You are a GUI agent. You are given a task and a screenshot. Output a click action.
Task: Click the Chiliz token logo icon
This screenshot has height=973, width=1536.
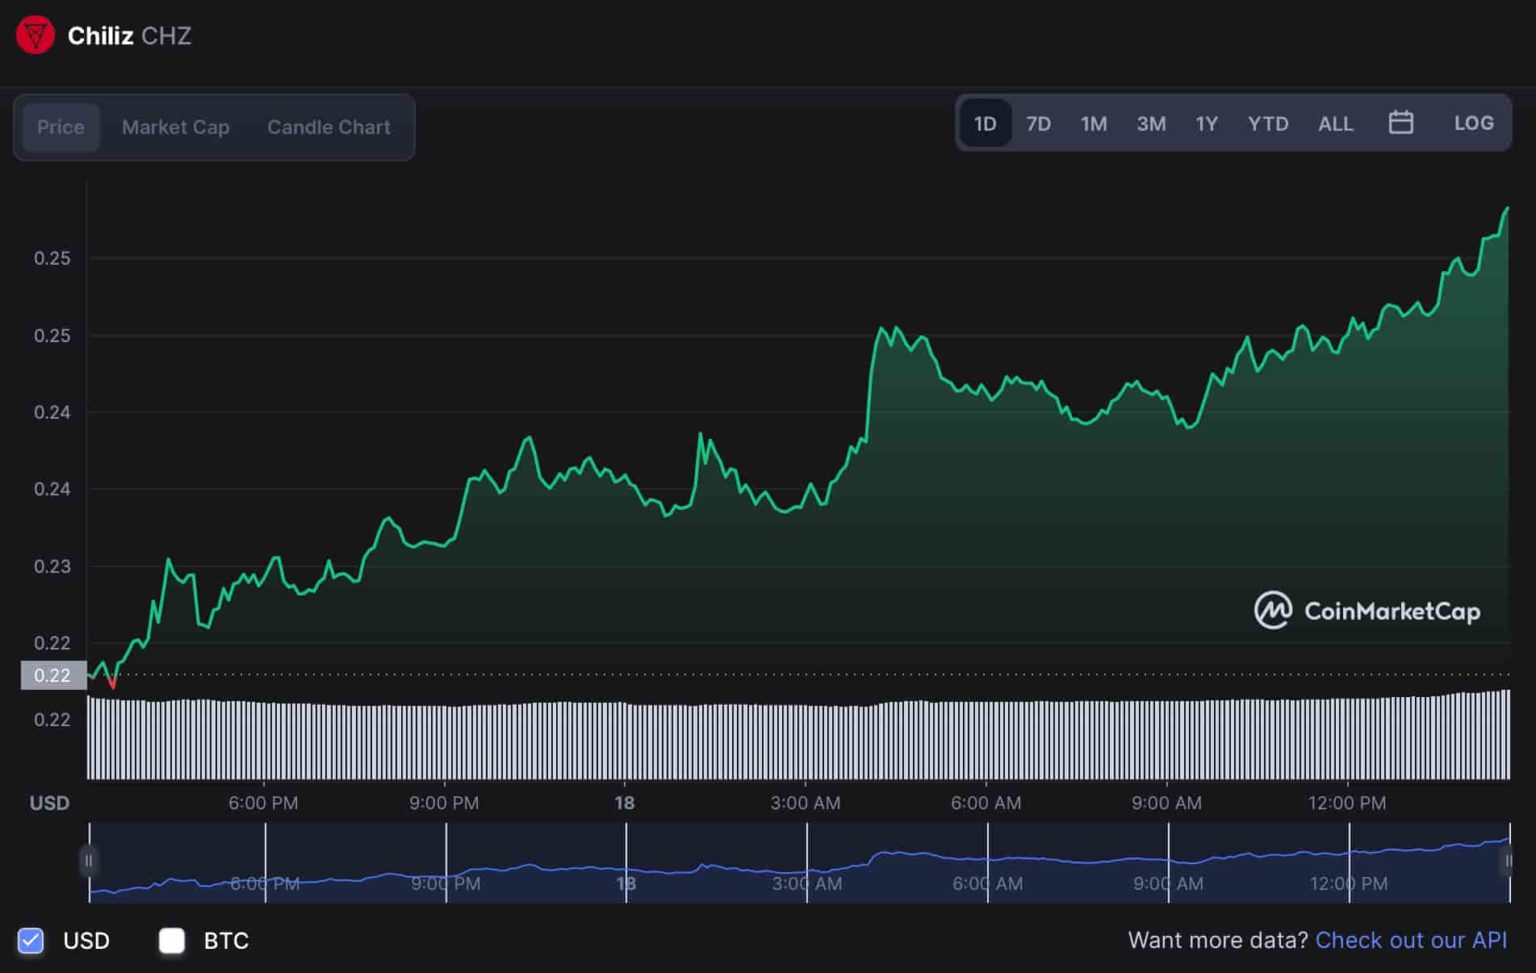[34, 35]
